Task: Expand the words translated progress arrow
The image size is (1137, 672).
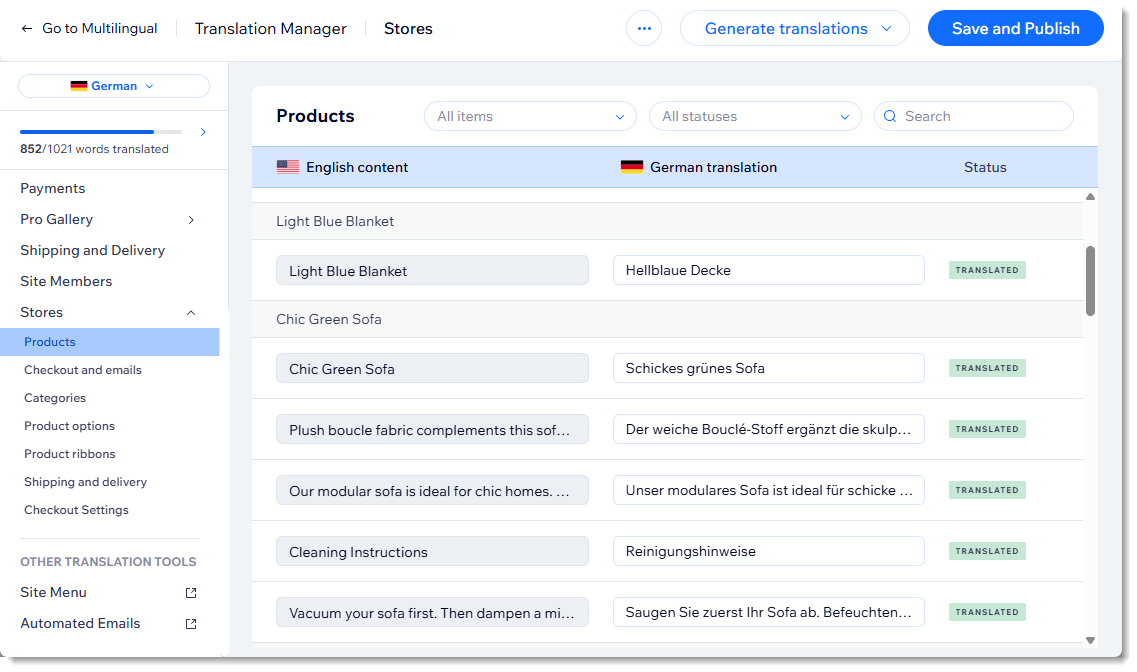Action: click(203, 132)
